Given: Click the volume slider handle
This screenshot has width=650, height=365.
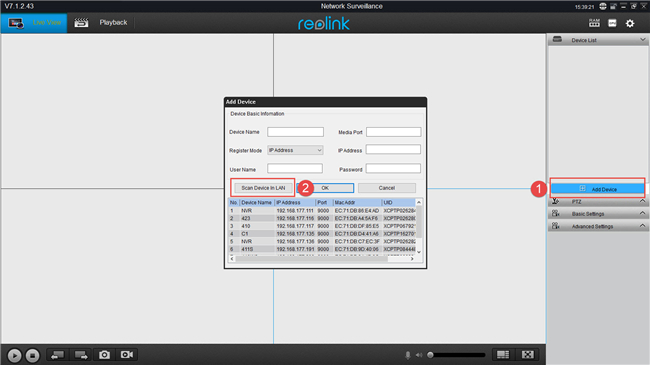Looking at the screenshot, I should click(x=430, y=355).
